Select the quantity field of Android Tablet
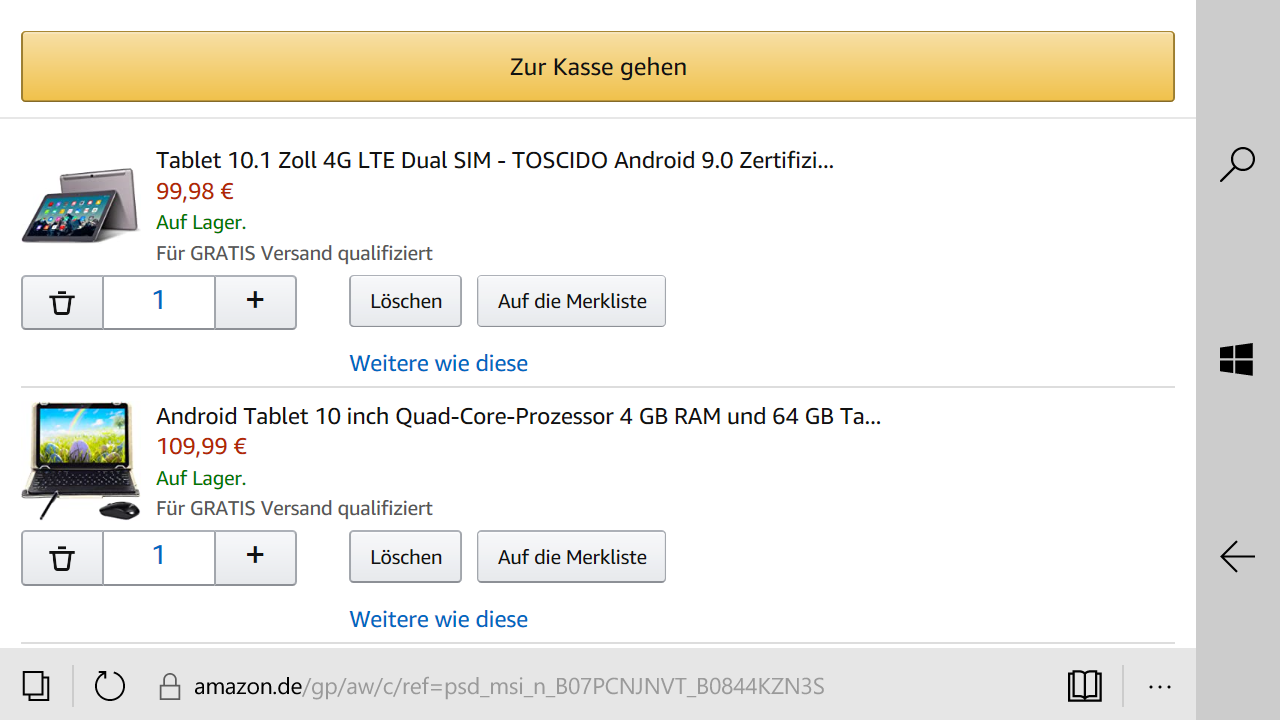The width and height of the screenshot is (1280, 720). coord(159,558)
